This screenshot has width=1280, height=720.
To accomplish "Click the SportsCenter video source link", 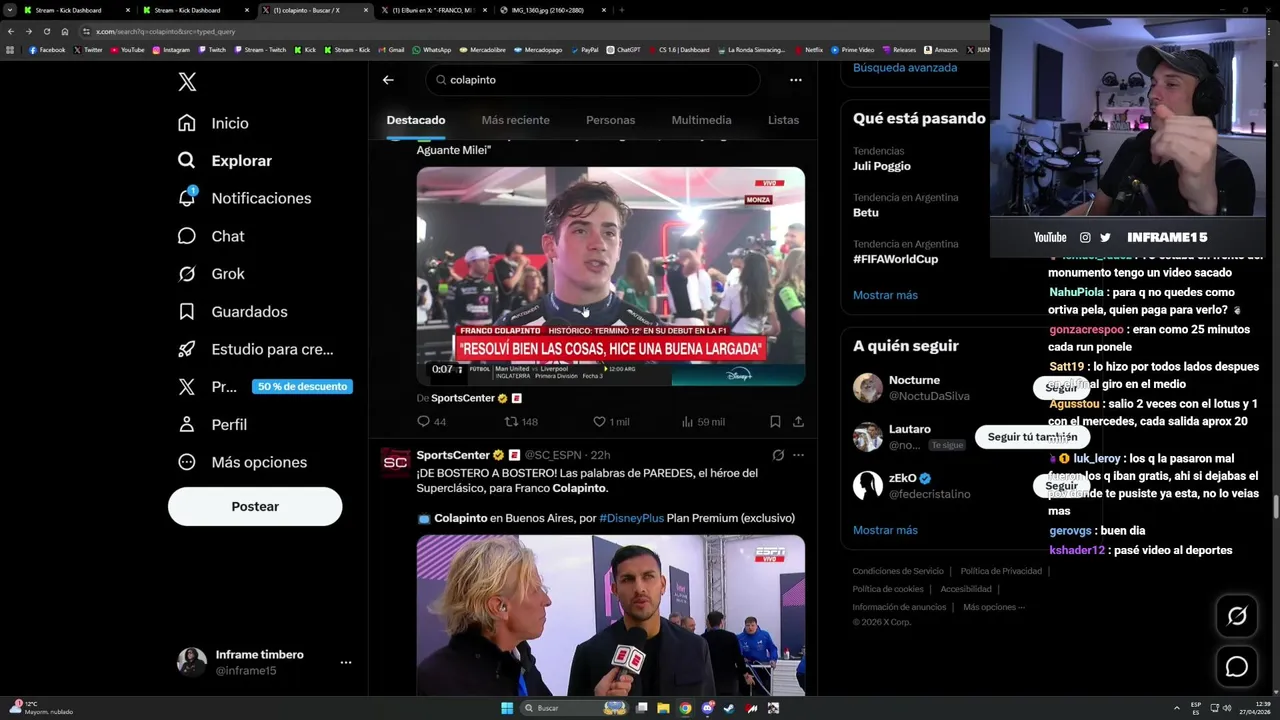I will (x=462, y=398).
